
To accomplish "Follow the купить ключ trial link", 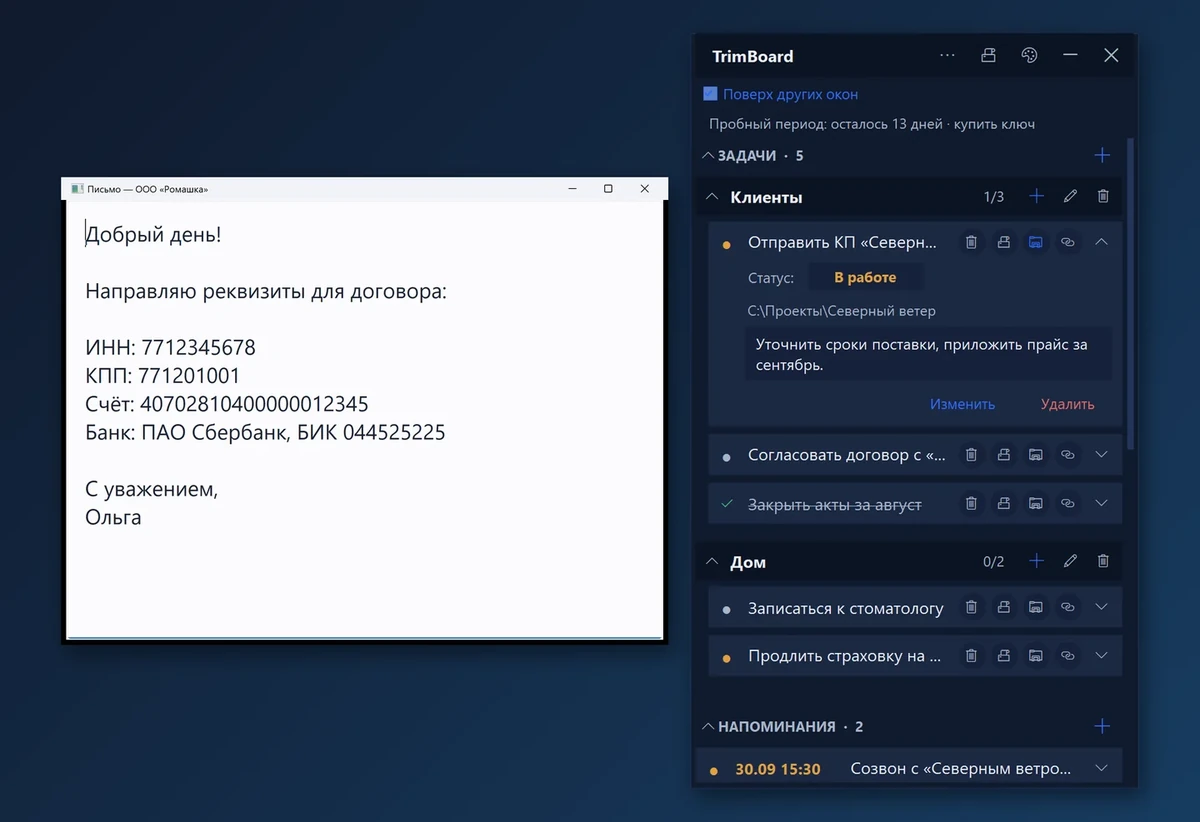I will (994, 124).
